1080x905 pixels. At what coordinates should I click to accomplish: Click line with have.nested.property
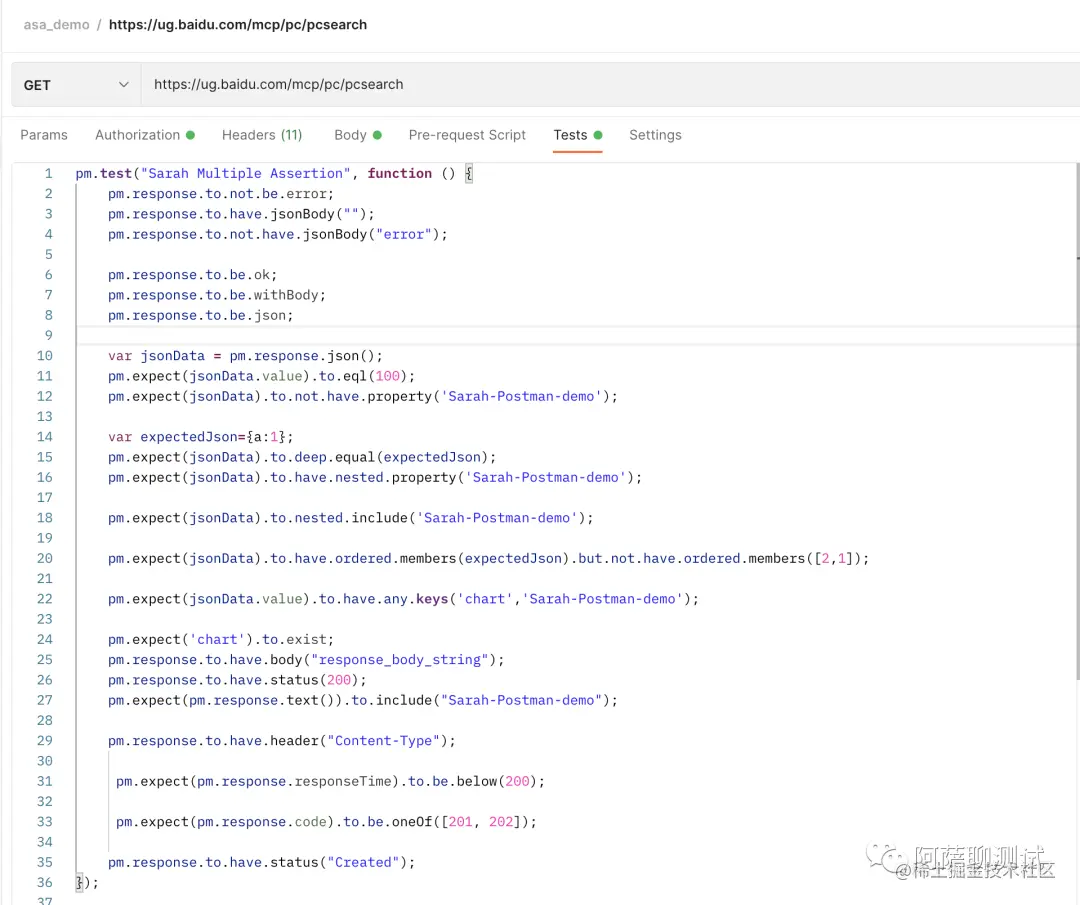tap(375, 477)
